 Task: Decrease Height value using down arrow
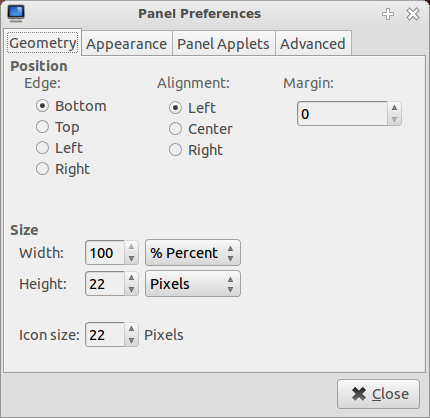click(131, 290)
